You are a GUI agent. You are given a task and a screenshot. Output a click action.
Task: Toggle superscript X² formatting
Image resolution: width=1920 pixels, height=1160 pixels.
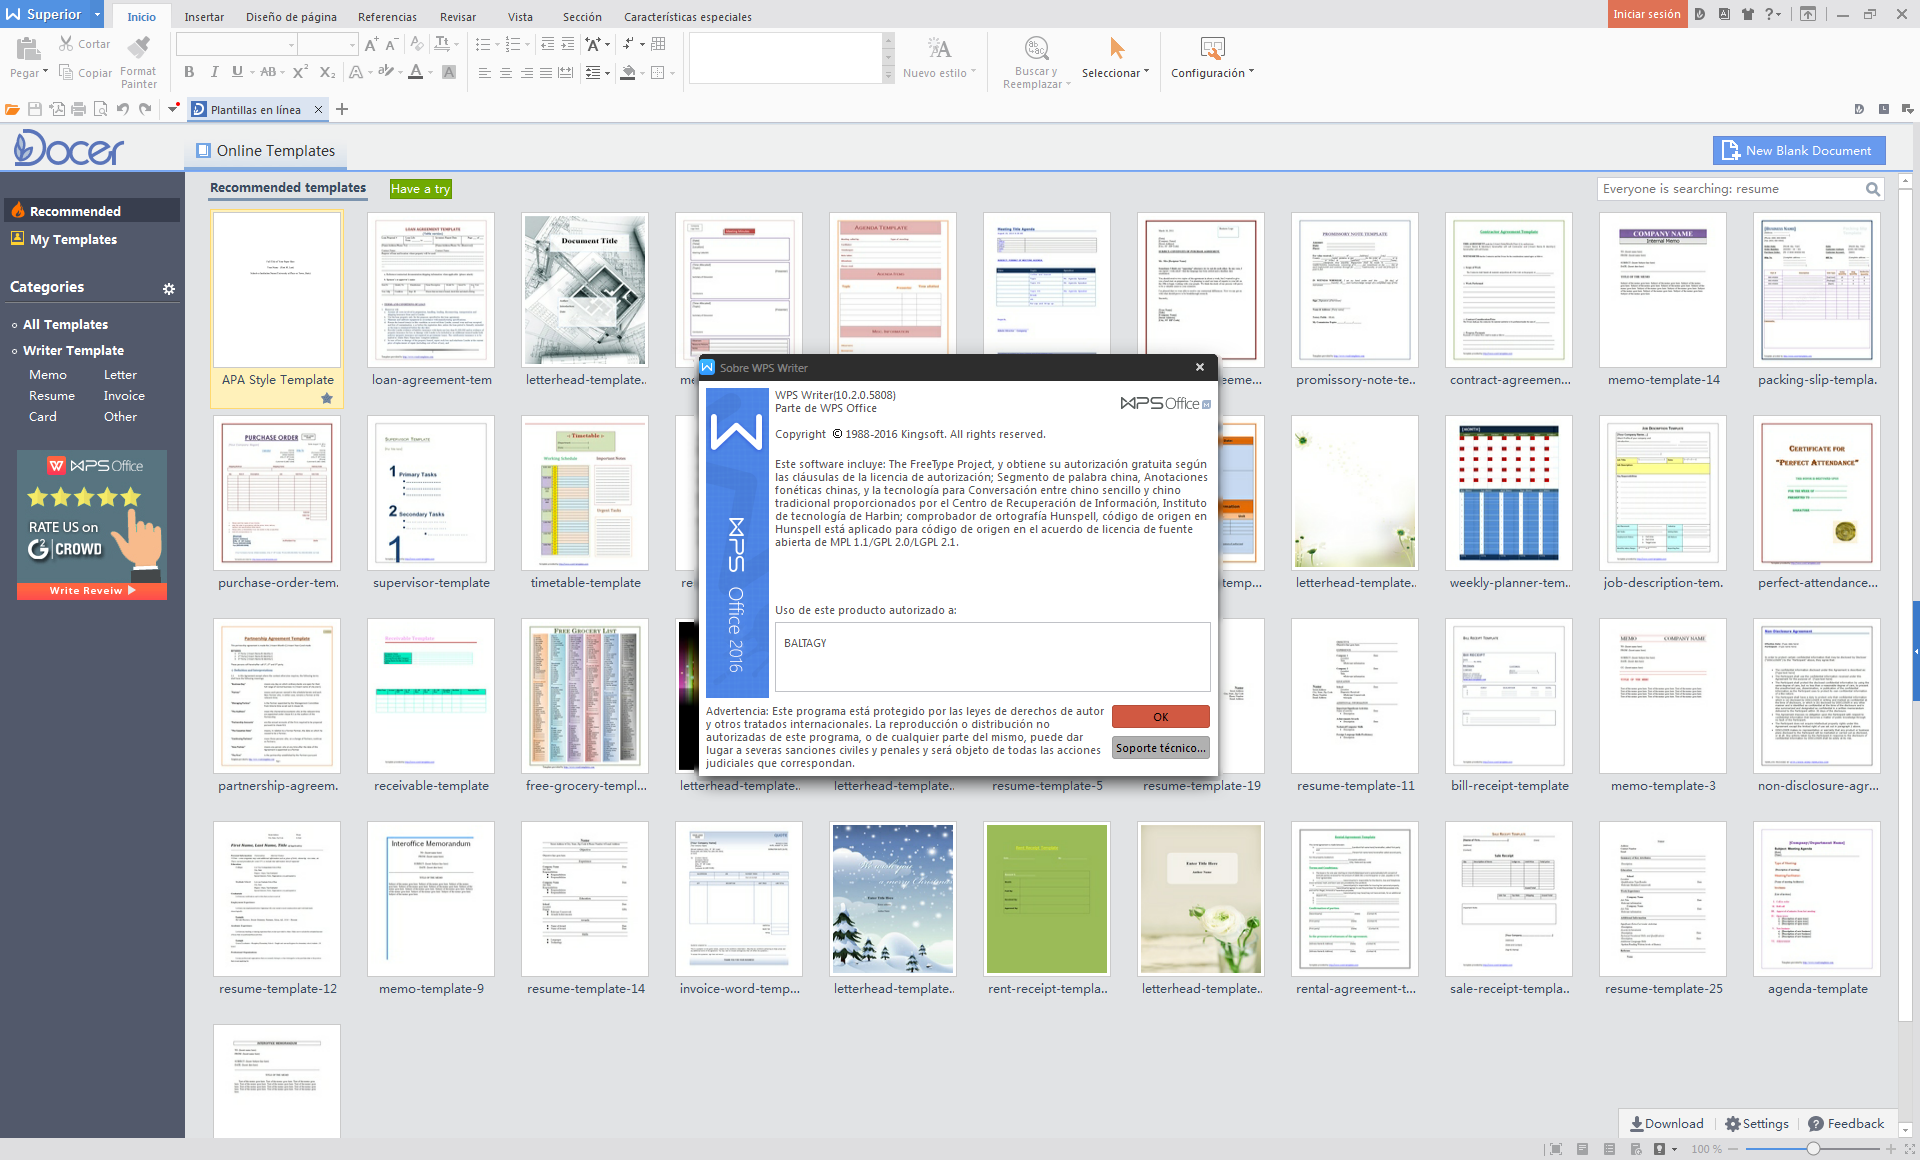point(300,72)
